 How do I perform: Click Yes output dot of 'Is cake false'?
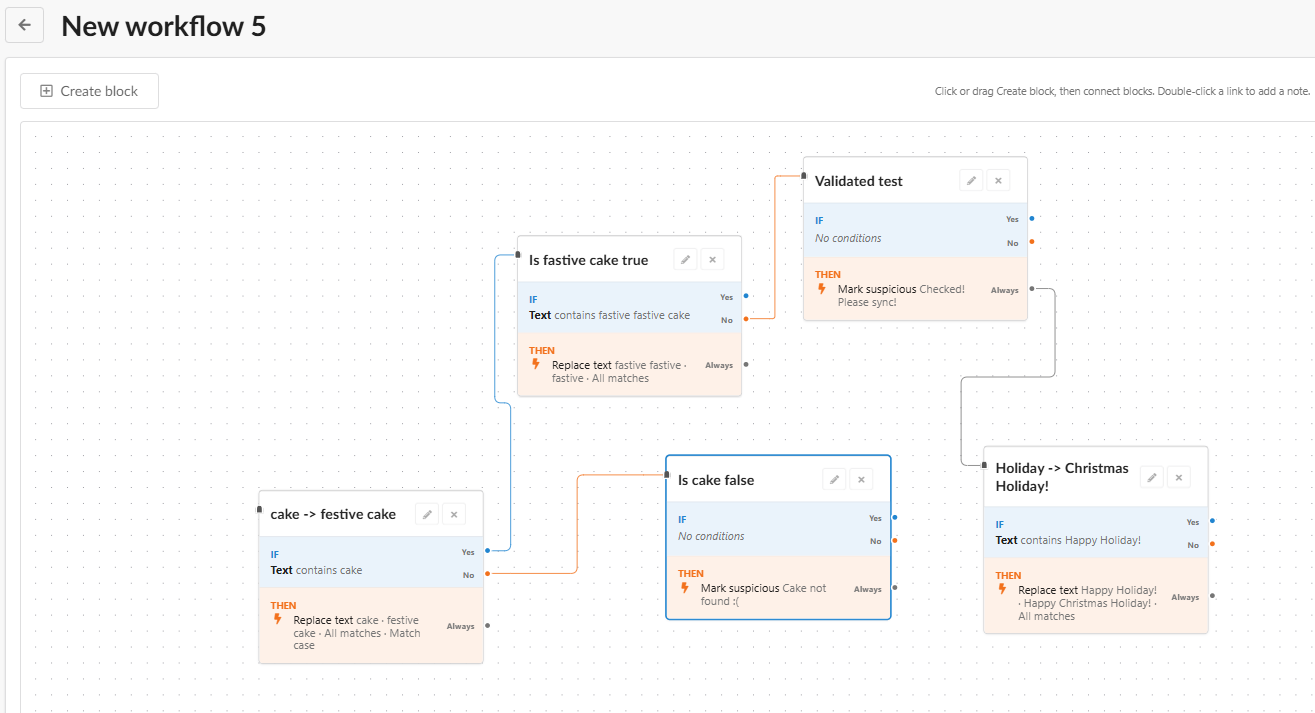895,518
